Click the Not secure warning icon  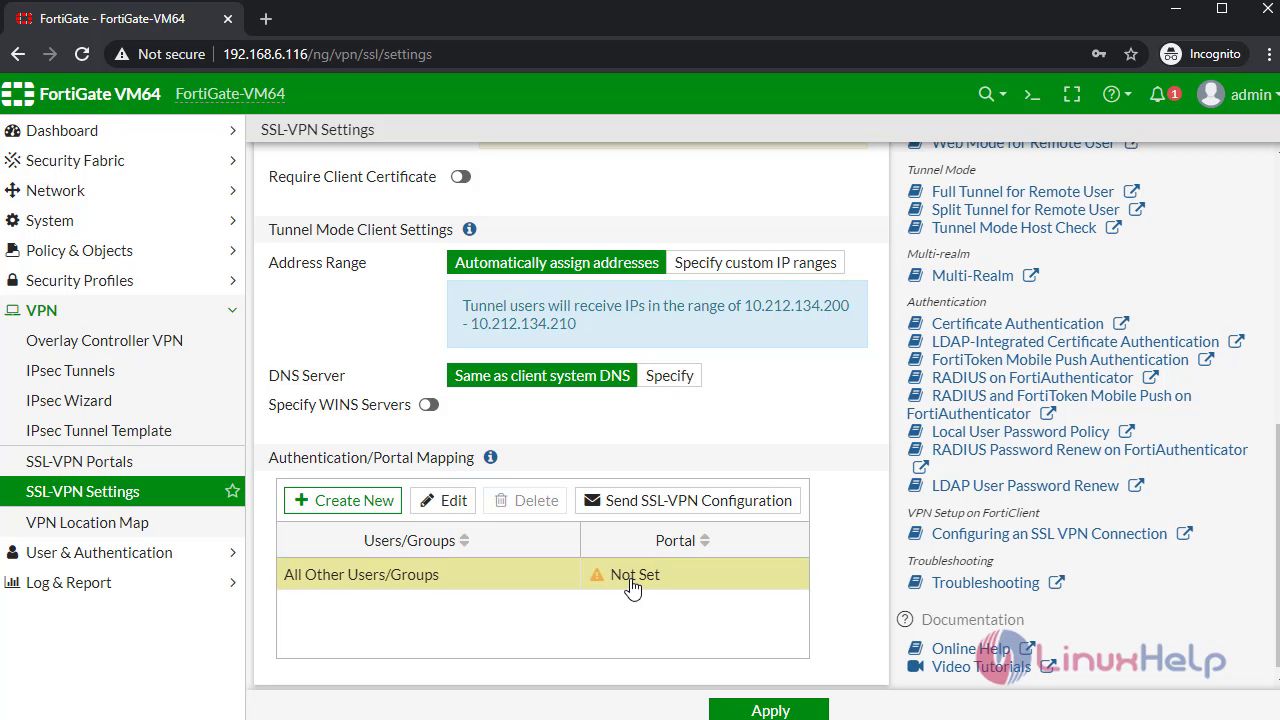click(x=122, y=54)
